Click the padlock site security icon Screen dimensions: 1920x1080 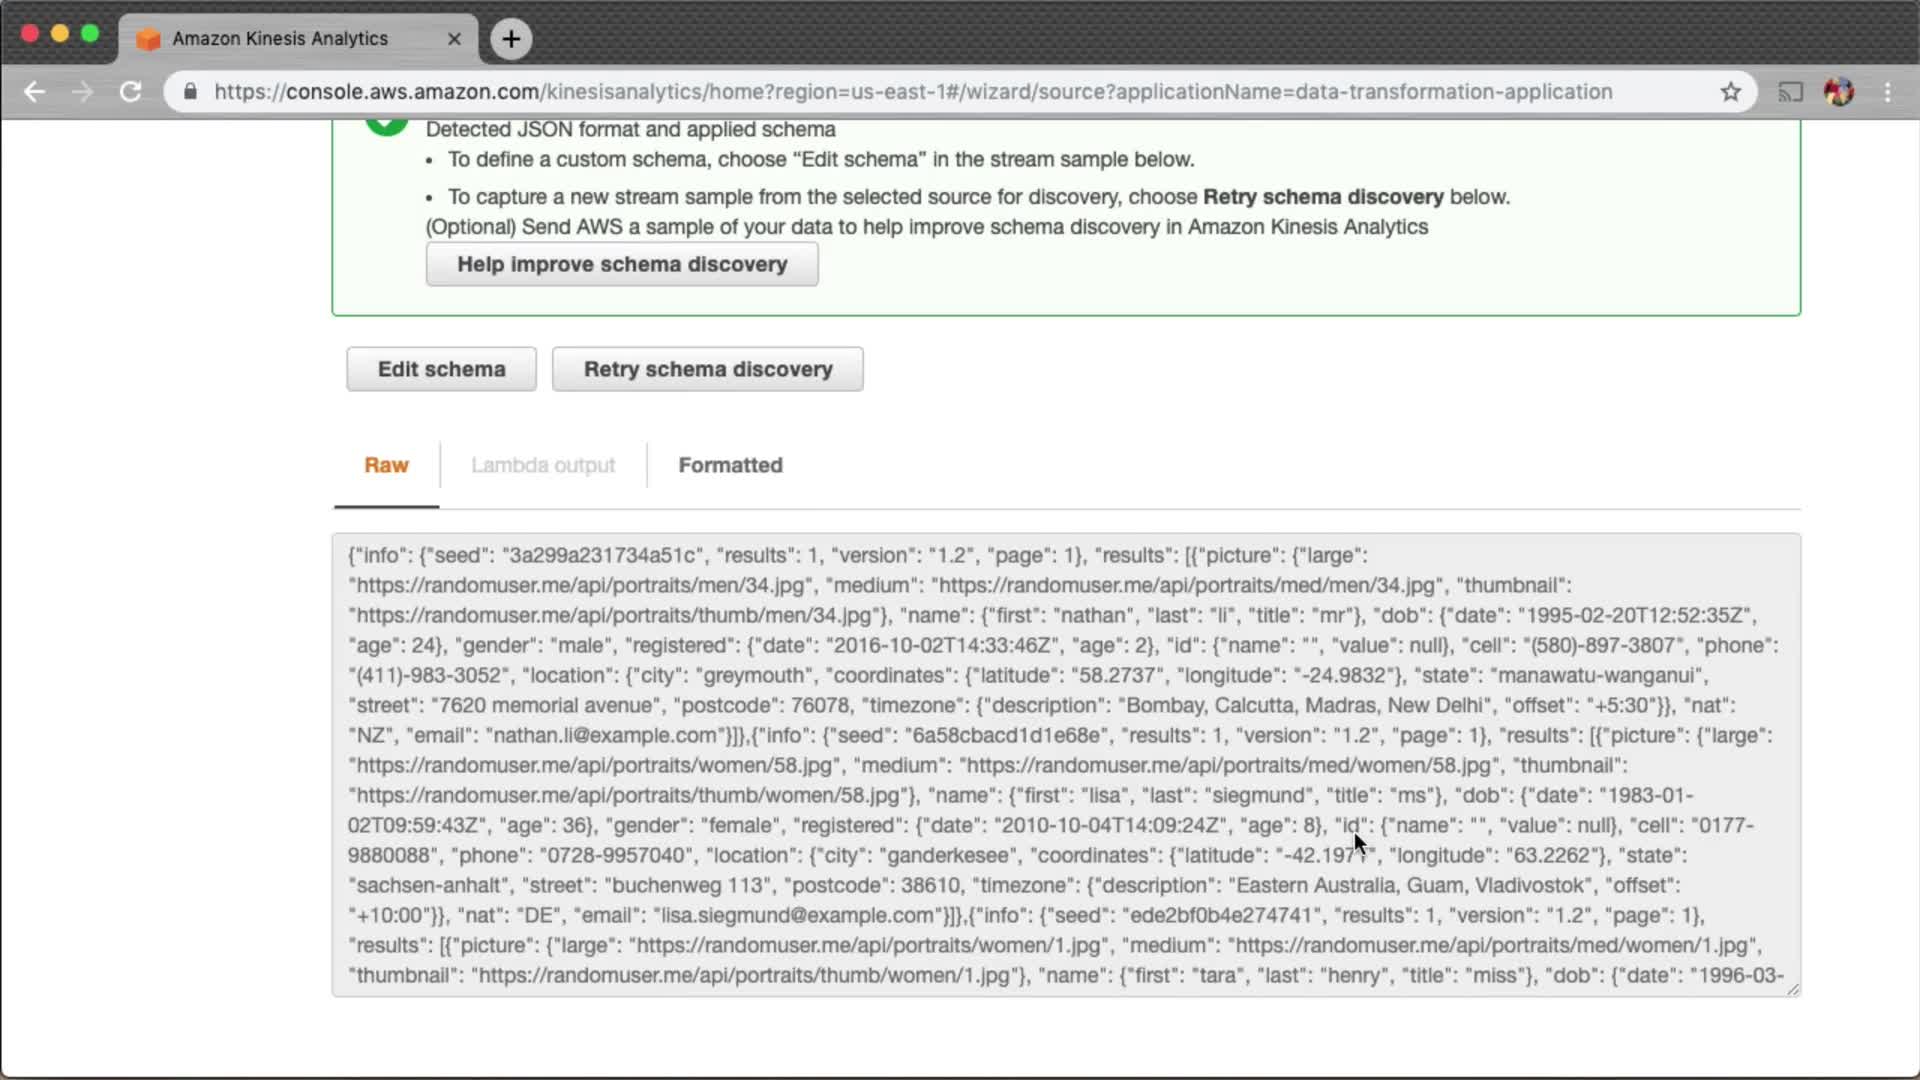click(x=190, y=92)
